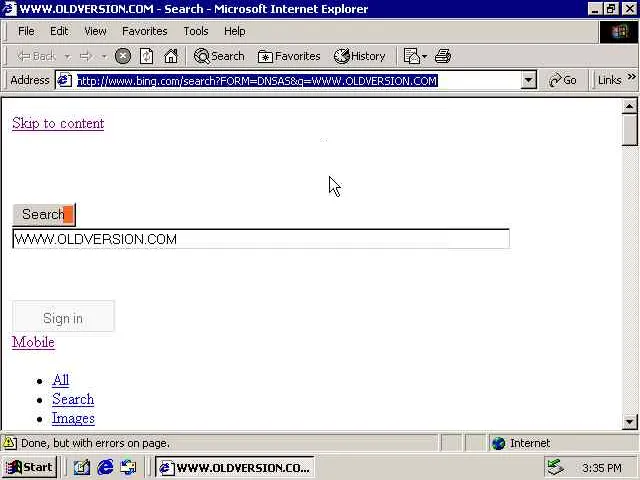
Task: Open the Favorites menu
Action: click(144, 31)
